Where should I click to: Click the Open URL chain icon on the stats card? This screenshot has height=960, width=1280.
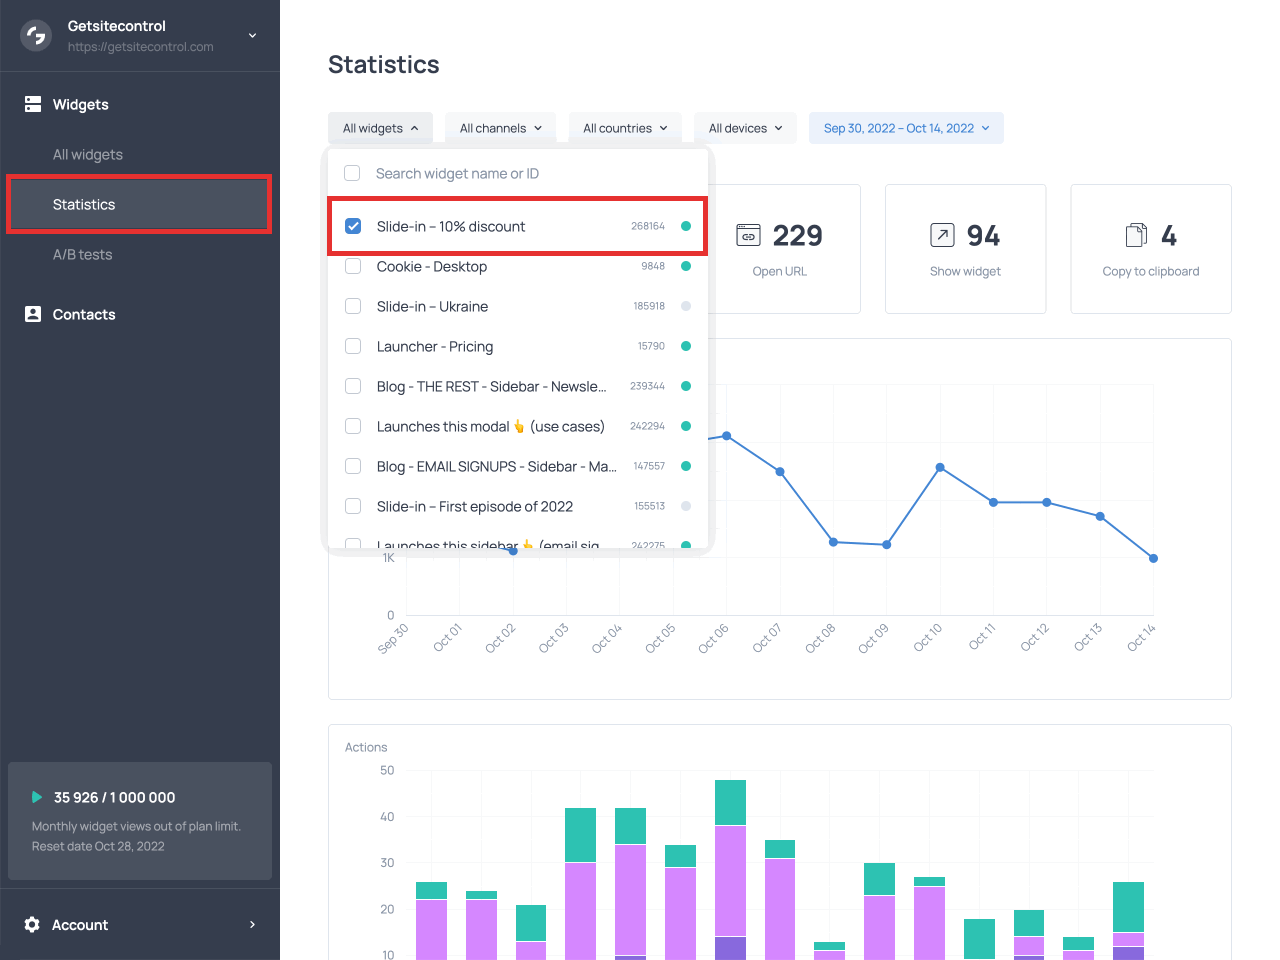pos(747,235)
